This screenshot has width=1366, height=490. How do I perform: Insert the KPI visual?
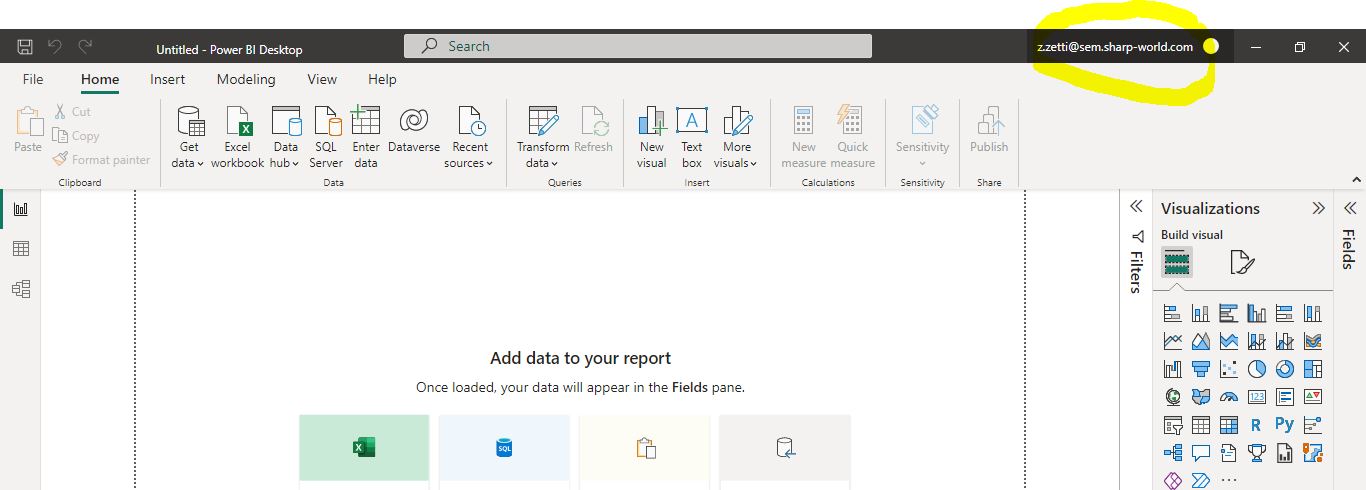[1313, 397]
